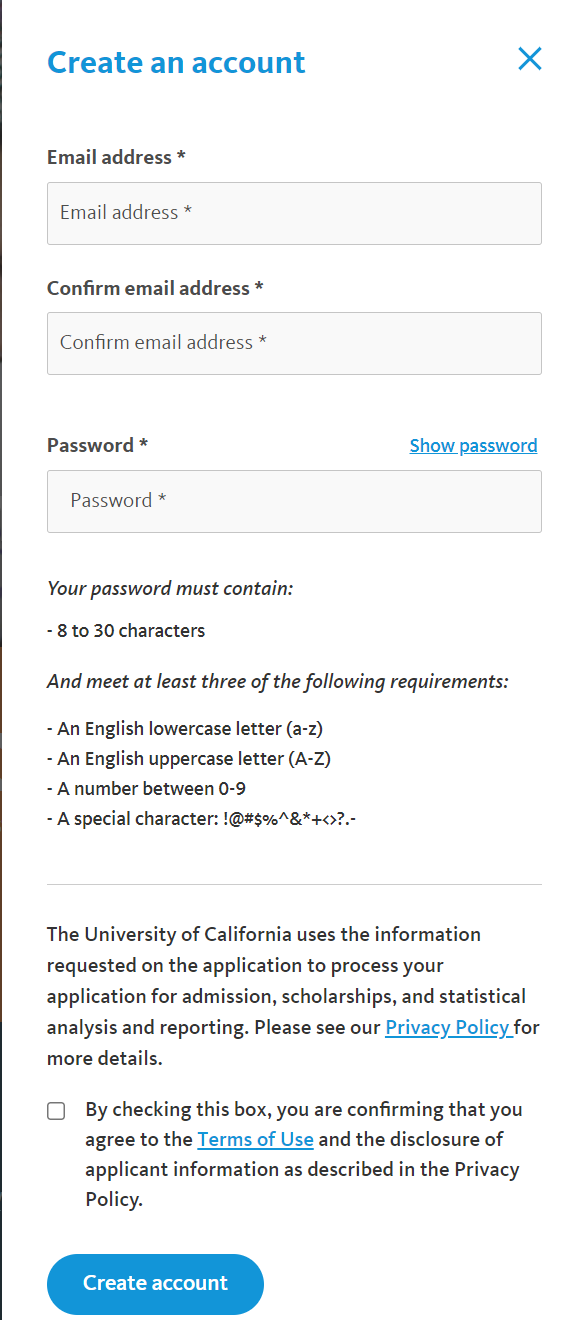Click the 'Your password must contain' line
The image size is (585, 1320).
tap(170, 589)
